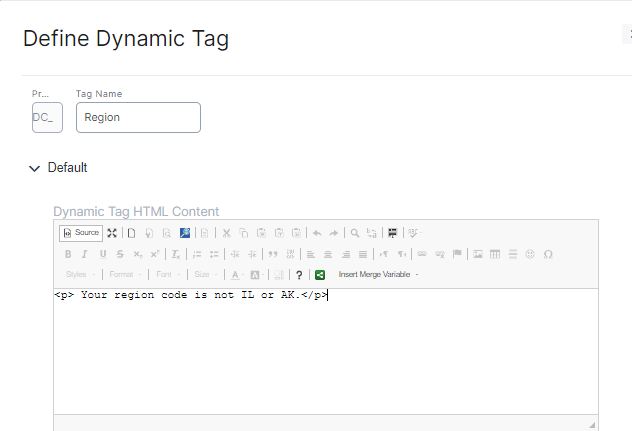Open the Styles dropdown
Image resolution: width=637 pixels, height=431 pixels.
(x=80, y=274)
